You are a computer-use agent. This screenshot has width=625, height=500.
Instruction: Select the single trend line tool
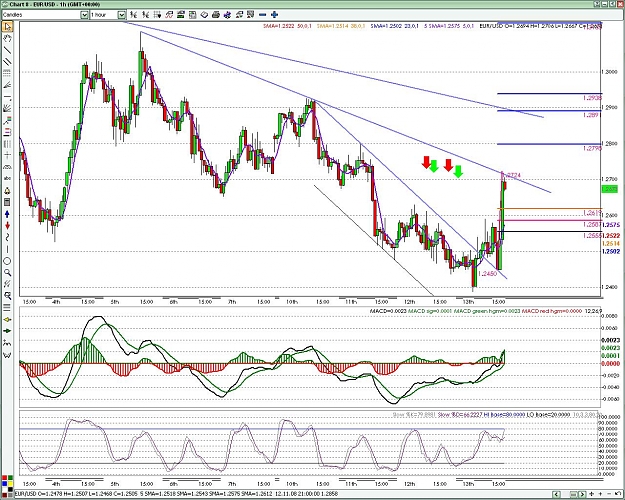tap(7, 50)
